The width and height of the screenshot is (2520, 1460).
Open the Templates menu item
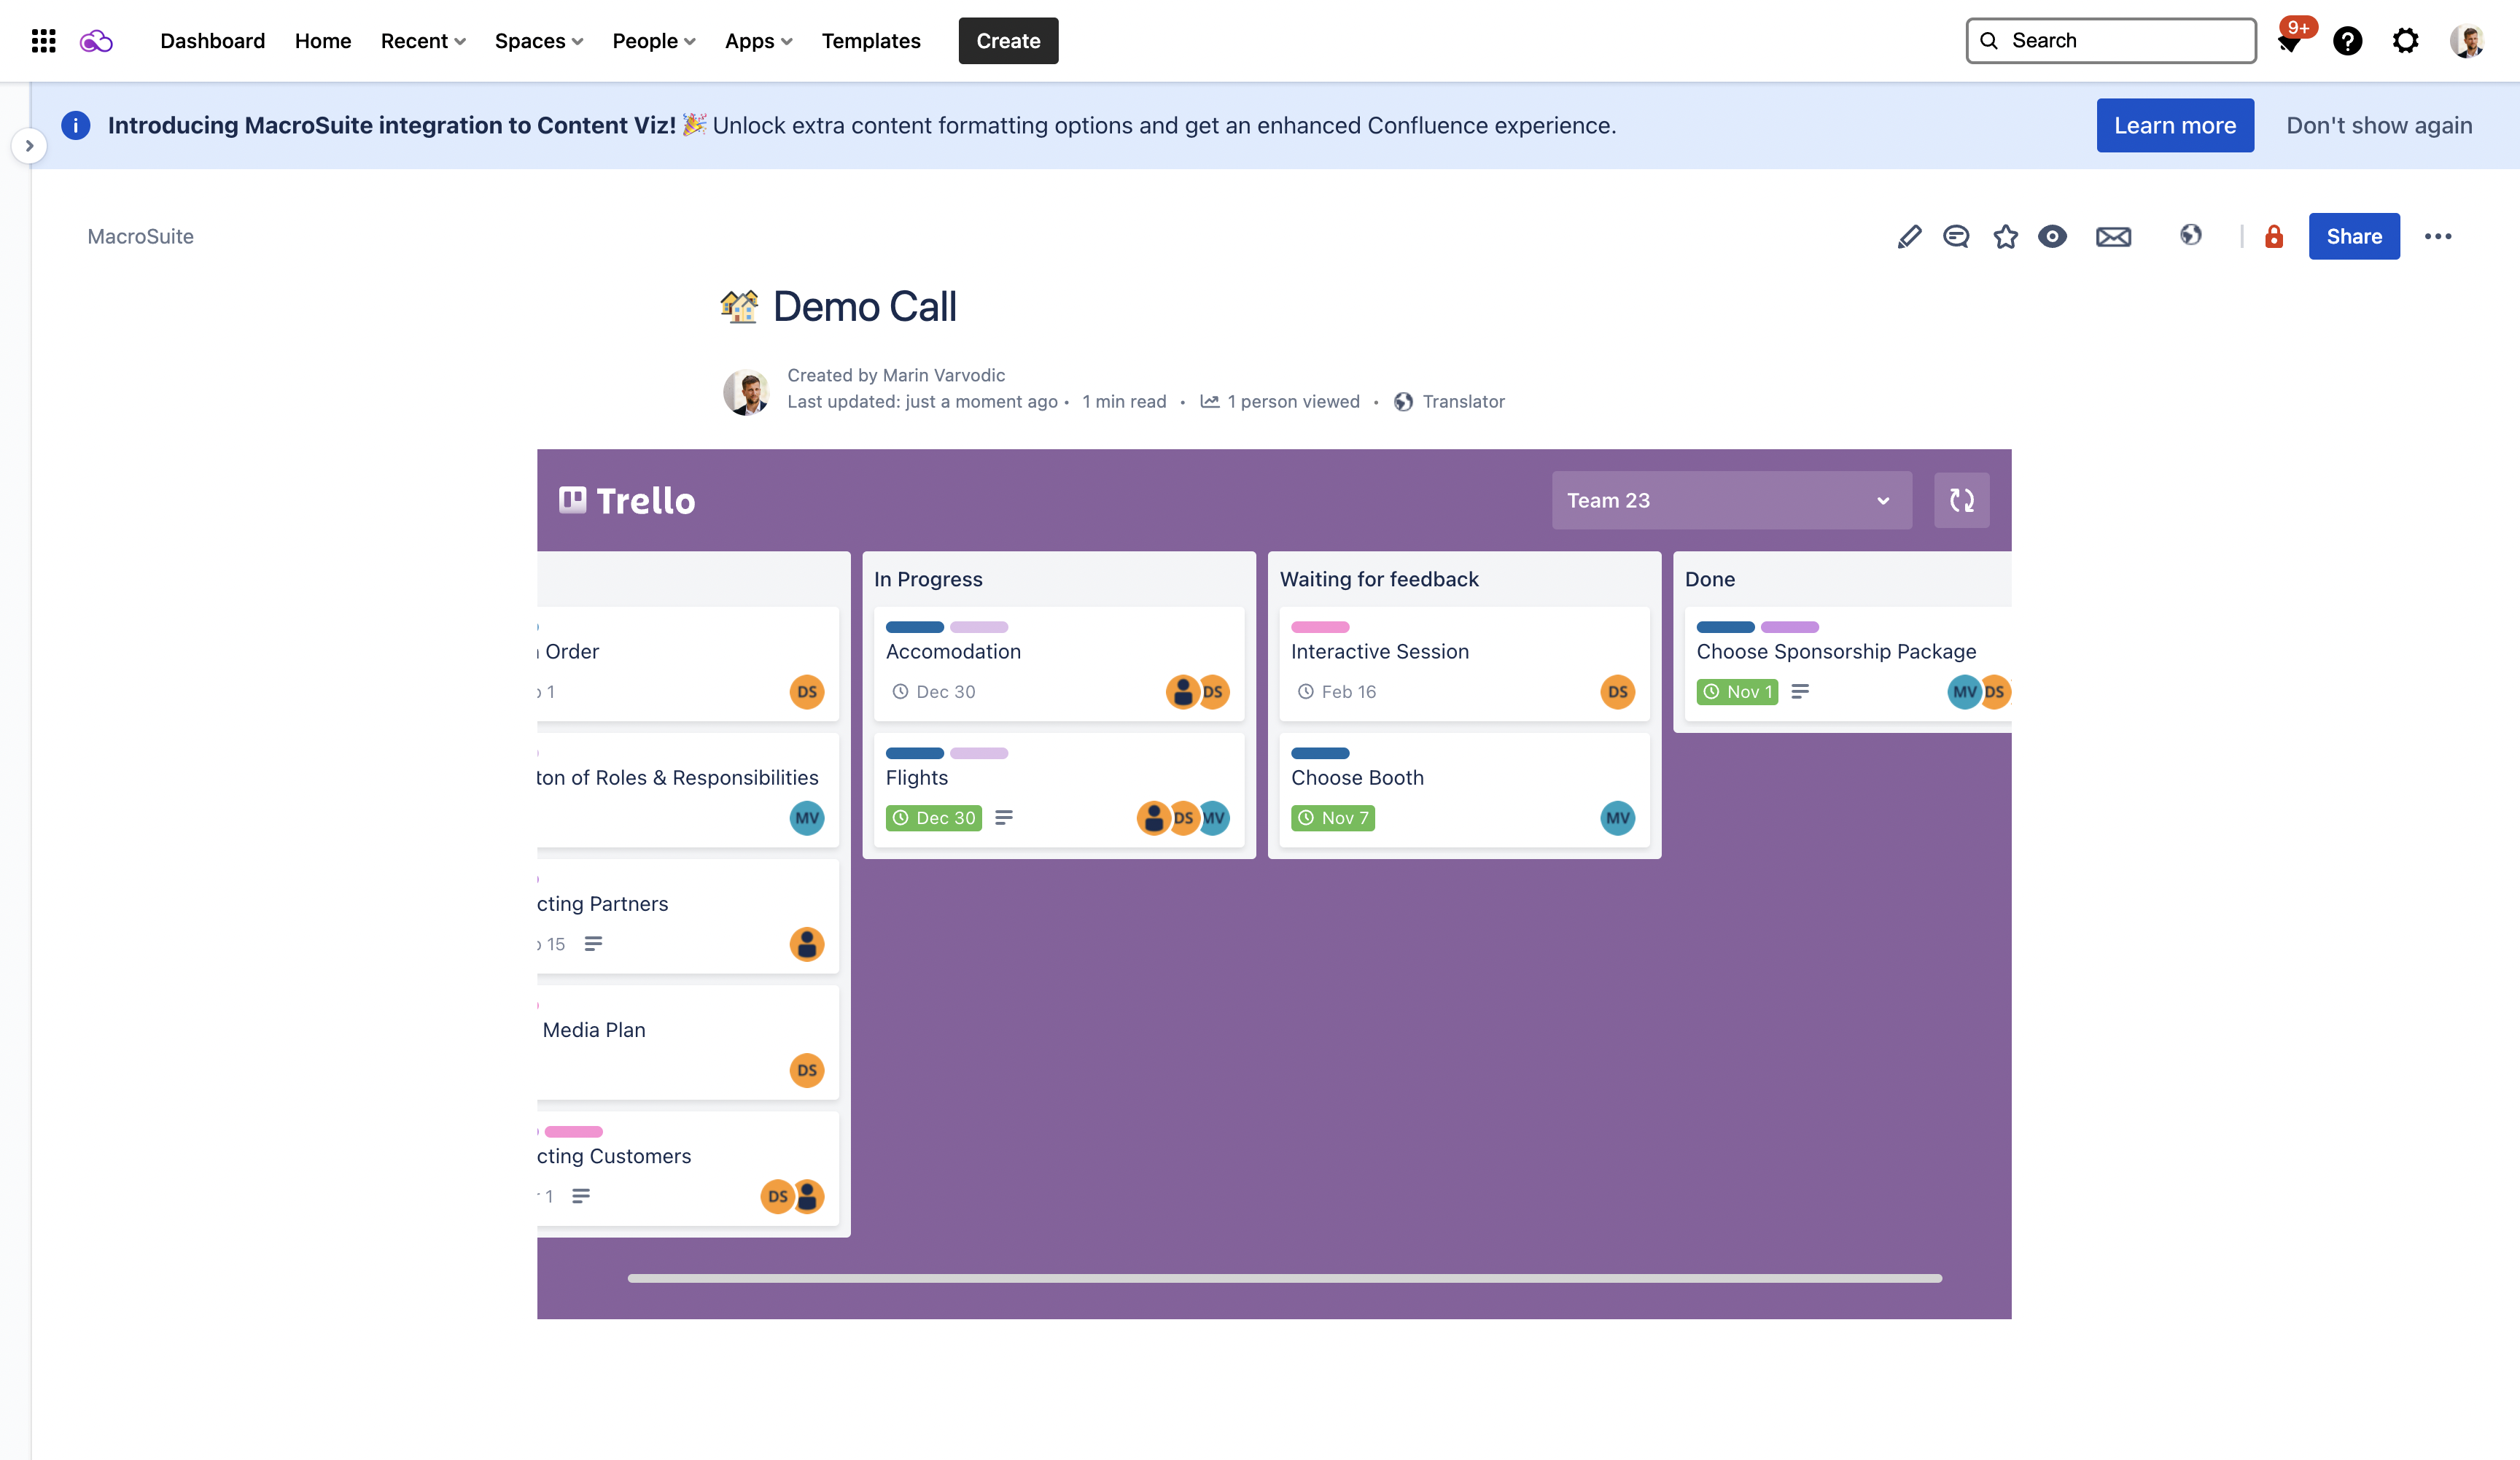[871, 41]
